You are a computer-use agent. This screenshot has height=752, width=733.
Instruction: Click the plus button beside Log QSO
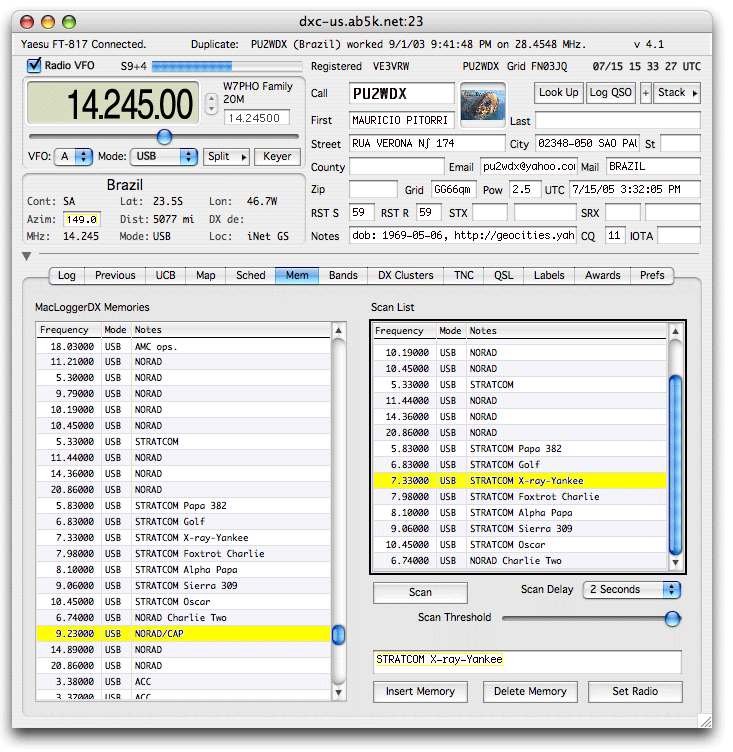click(x=645, y=93)
